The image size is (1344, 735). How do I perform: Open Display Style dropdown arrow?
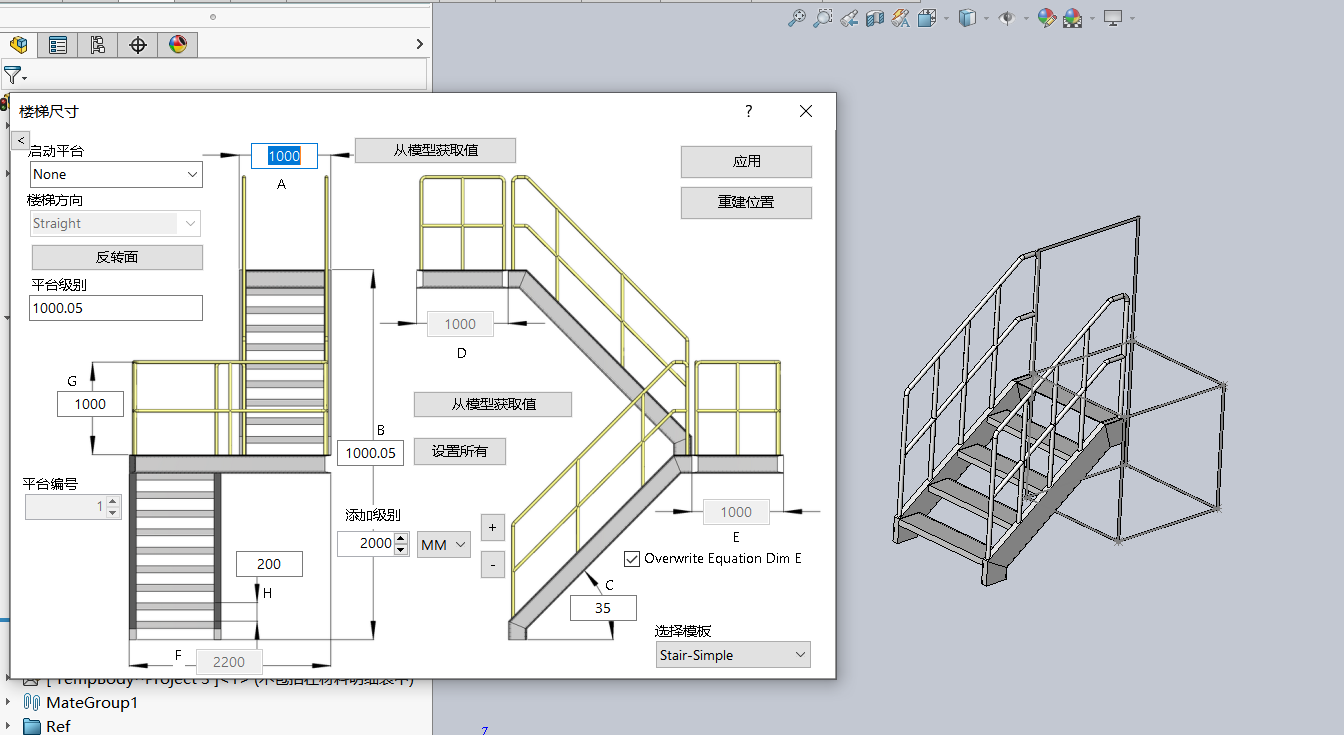pyautogui.click(x=986, y=19)
